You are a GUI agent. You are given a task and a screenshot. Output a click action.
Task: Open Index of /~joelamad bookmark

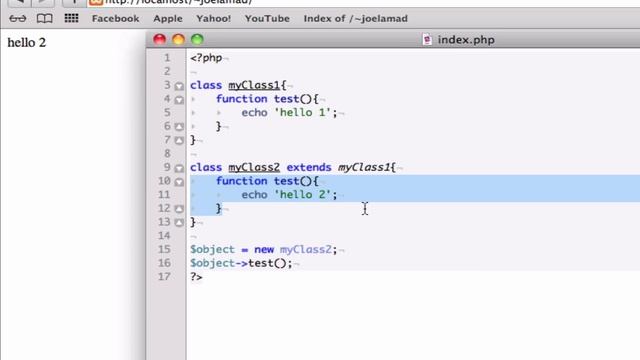pos(356,19)
